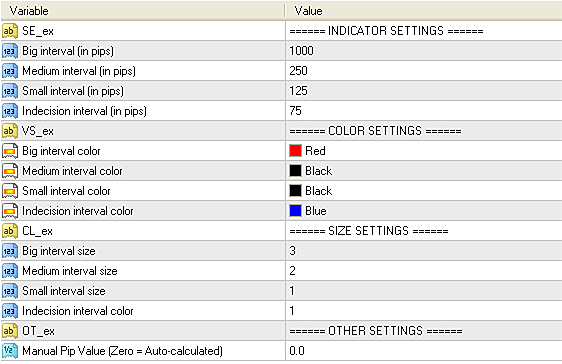
Task: Select the red color swatch for Big interval
Action: 295,151
